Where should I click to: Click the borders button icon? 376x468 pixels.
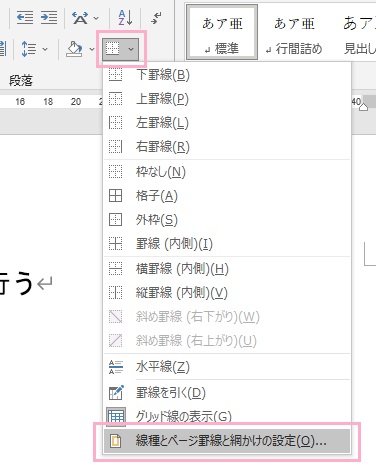[x=113, y=49]
